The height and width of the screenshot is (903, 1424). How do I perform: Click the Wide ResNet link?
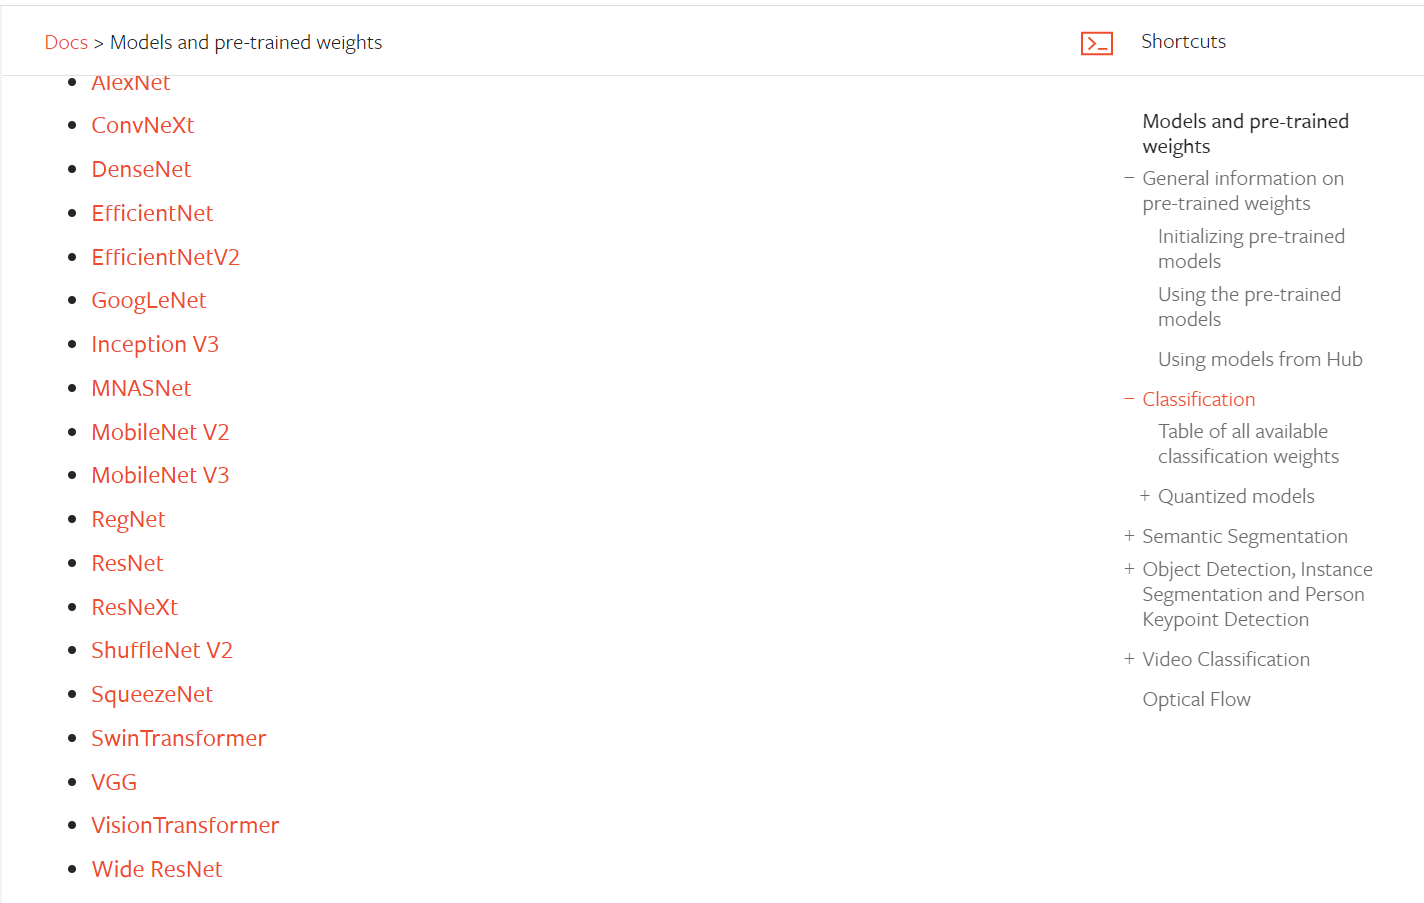[x=157, y=869]
